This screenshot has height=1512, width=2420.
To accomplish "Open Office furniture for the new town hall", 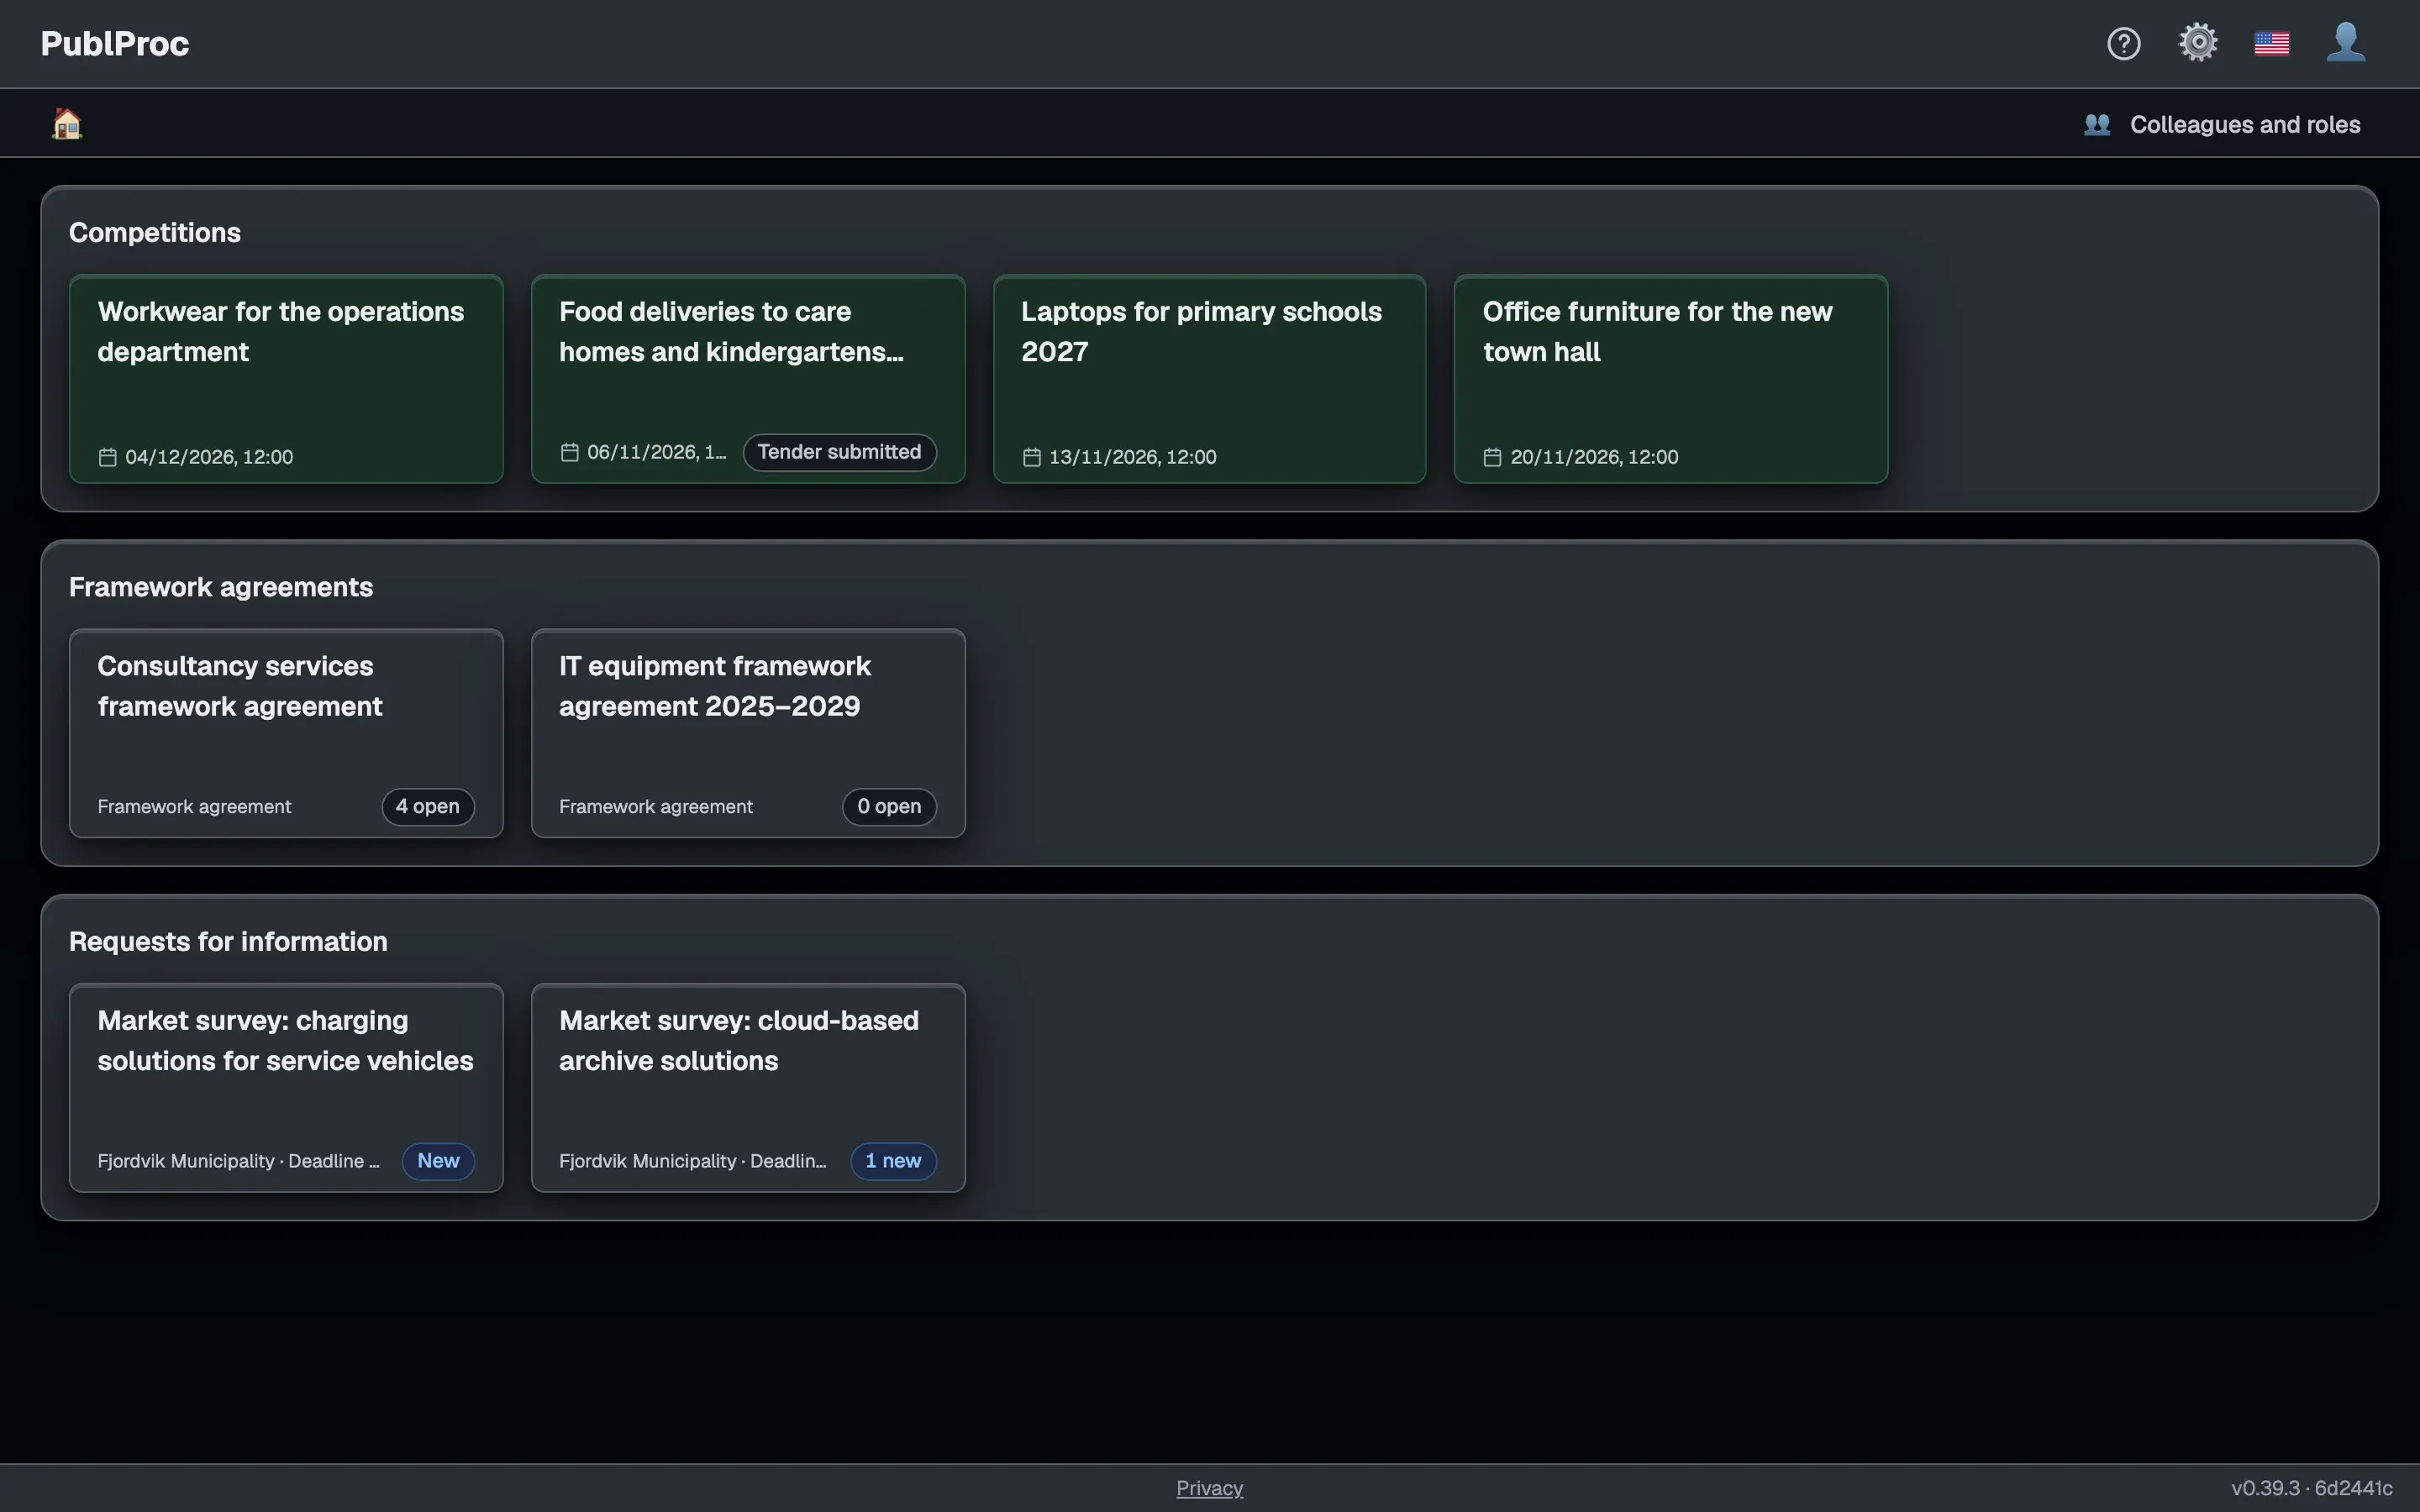I will pyautogui.click(x=1671, y=379).
